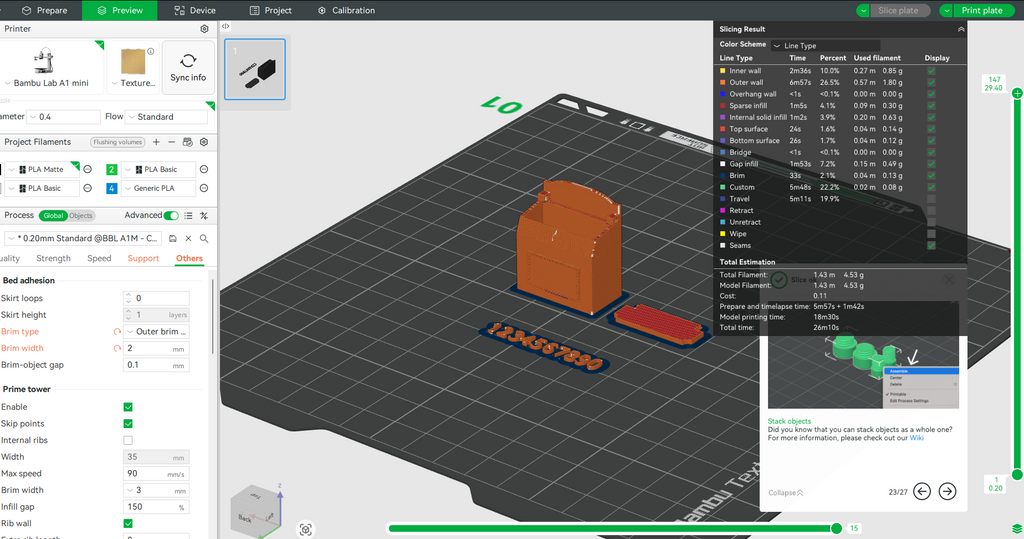
Task: Edit filament 2 PLA Basic round icon
Action: coord(204,169)
